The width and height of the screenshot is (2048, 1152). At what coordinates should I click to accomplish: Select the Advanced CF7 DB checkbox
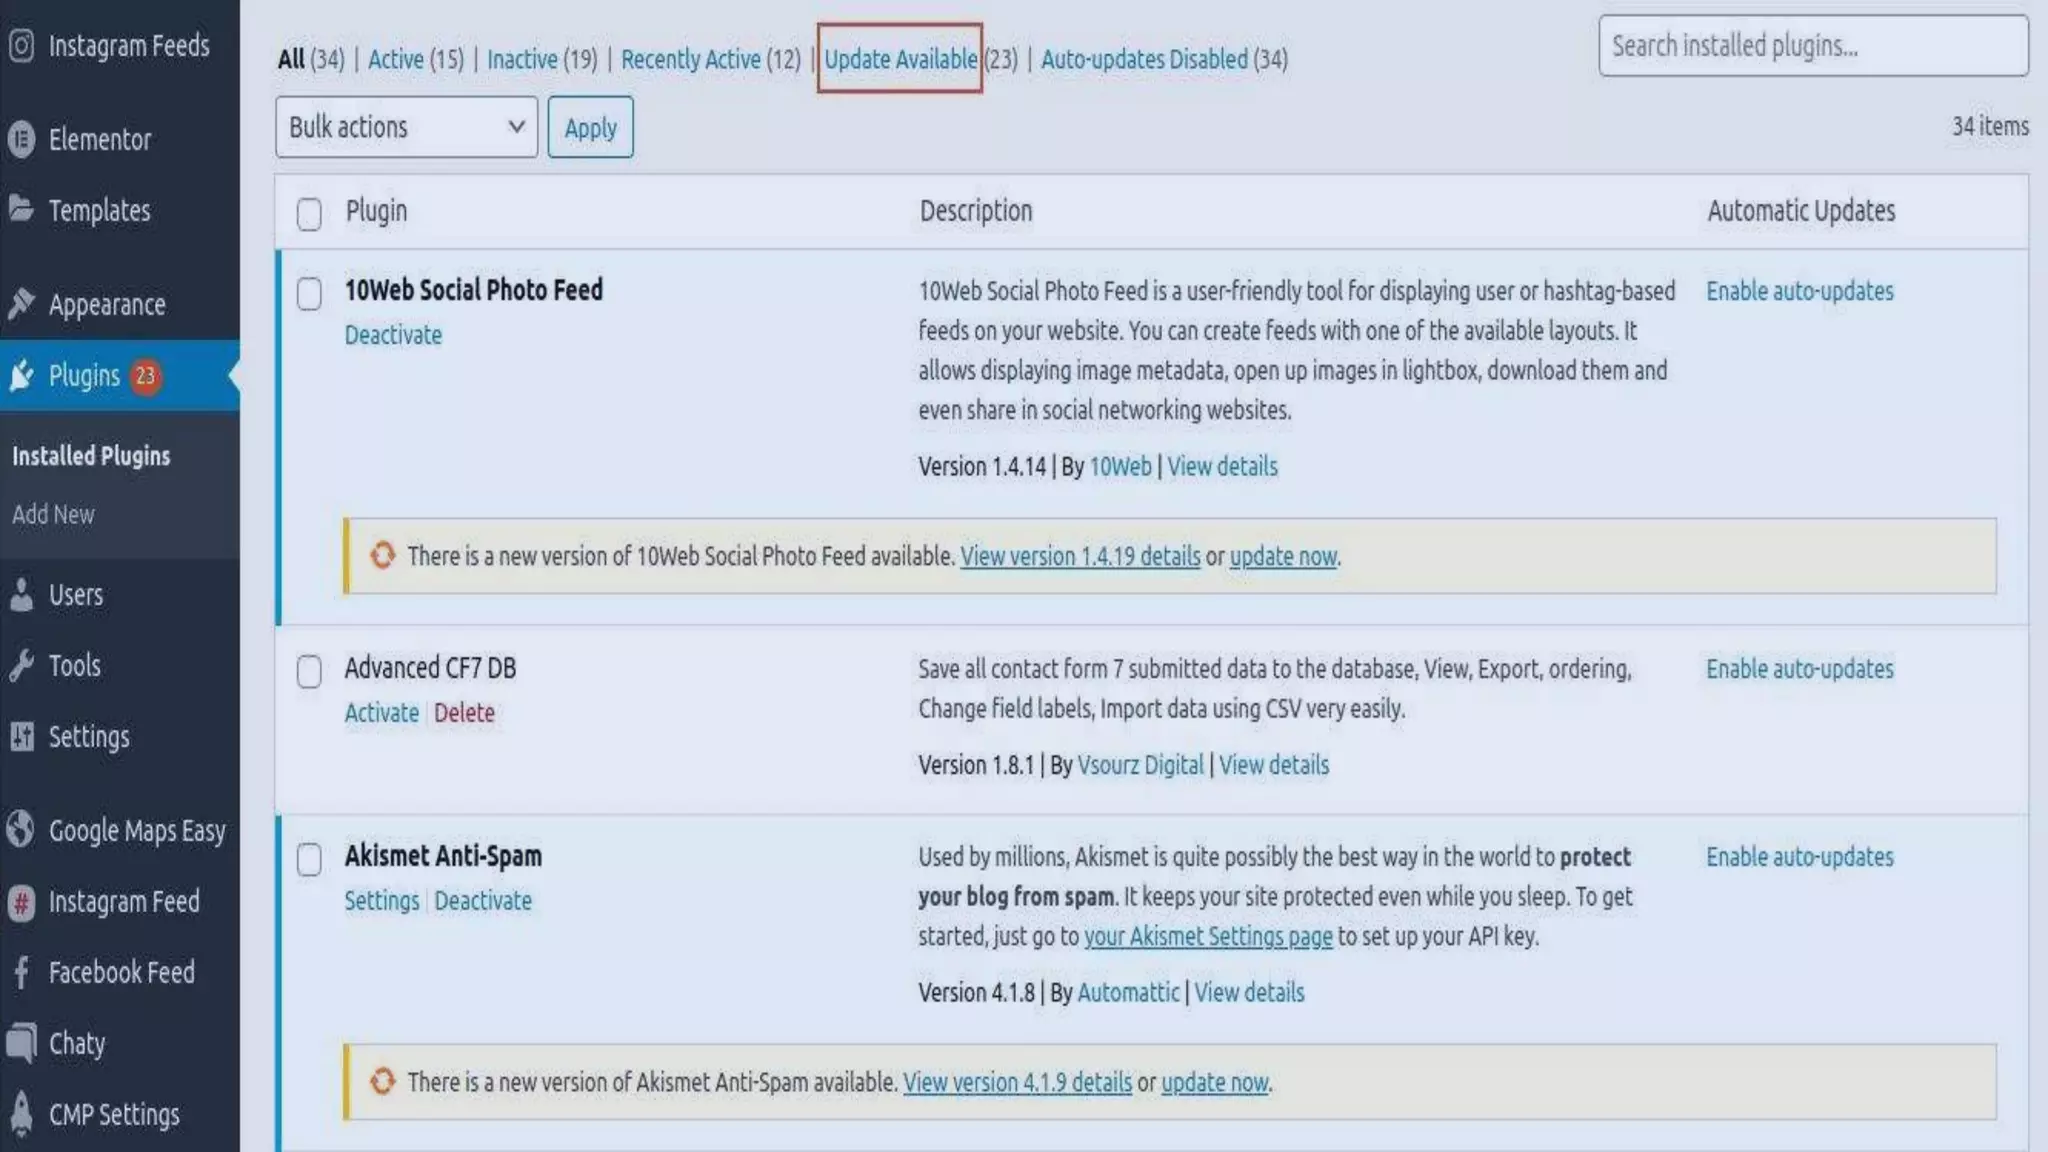[309, 671]
